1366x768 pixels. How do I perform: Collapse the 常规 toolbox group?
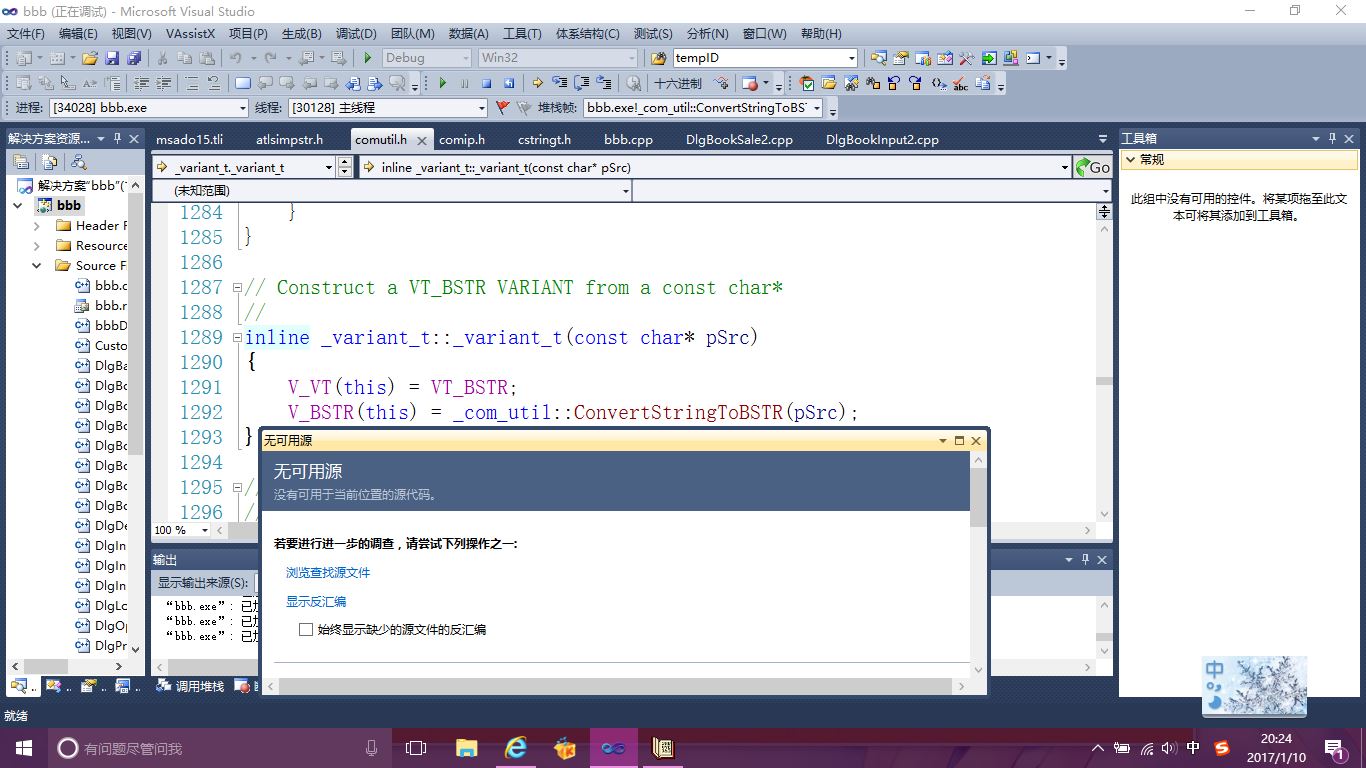(1130, 160)
